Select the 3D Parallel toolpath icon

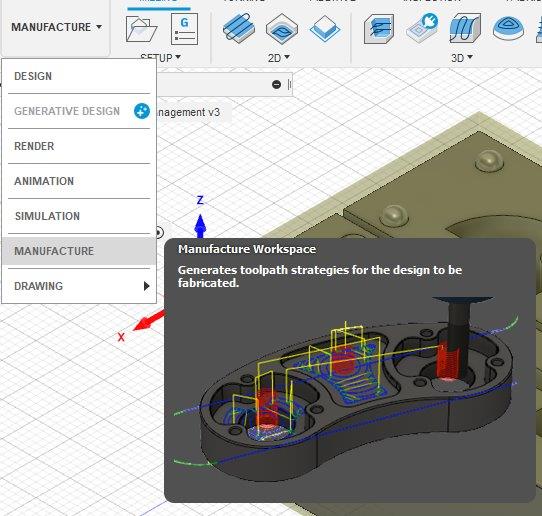coord(465,28)
